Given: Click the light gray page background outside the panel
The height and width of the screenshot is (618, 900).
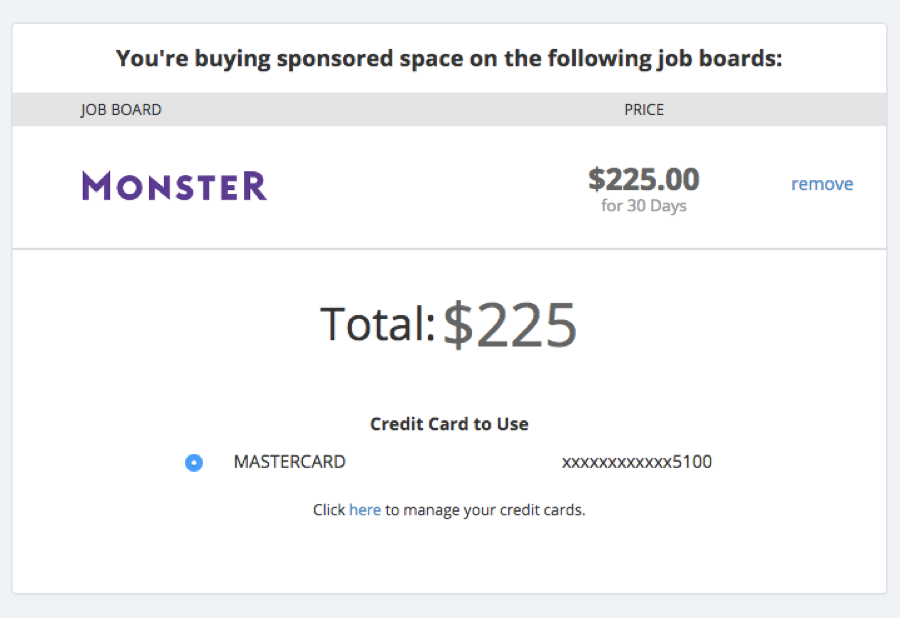Looking at the screenshot, I should coord(449,606).
